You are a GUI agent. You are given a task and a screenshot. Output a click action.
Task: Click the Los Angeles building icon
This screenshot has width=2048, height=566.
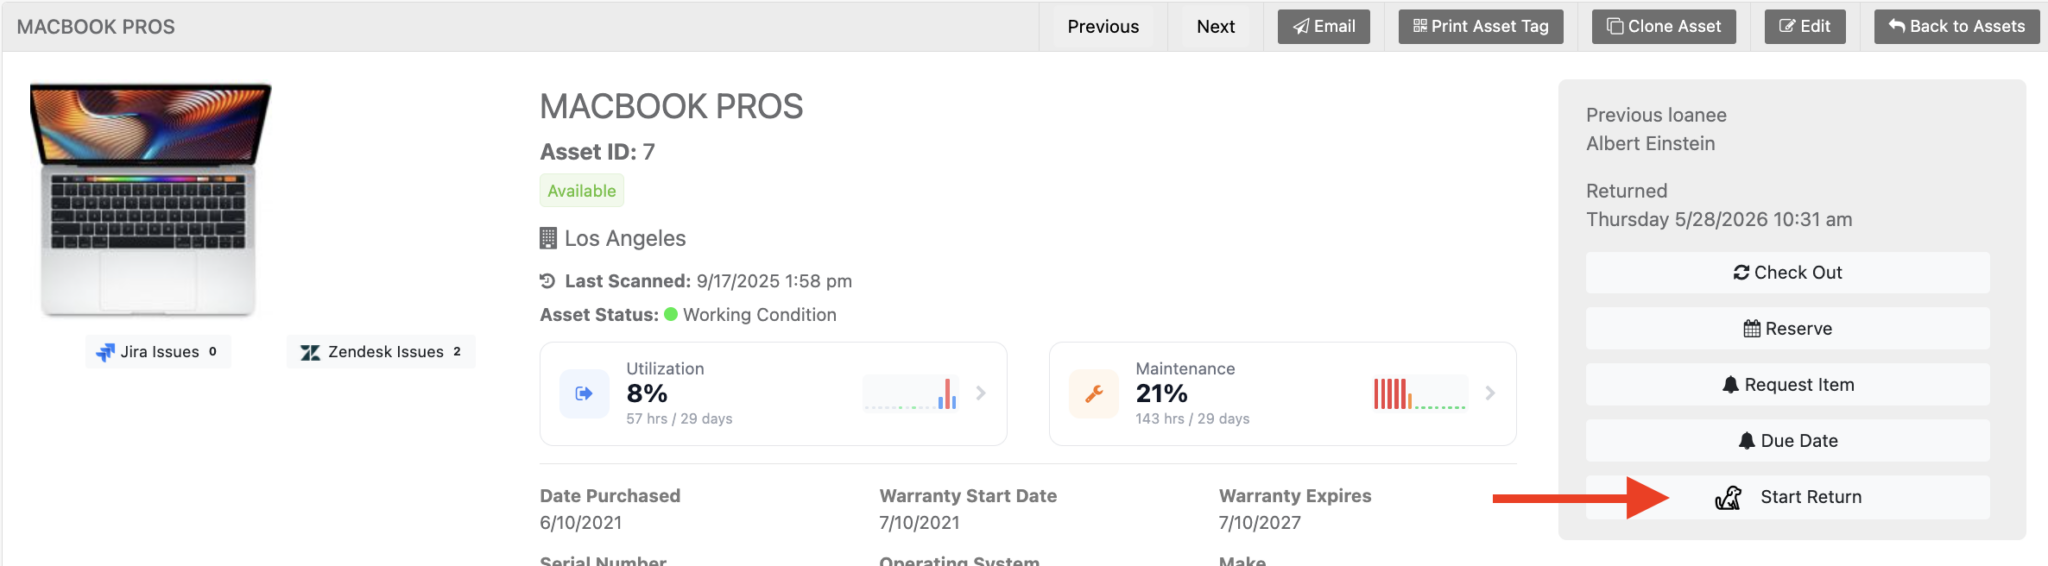(548, 238)
